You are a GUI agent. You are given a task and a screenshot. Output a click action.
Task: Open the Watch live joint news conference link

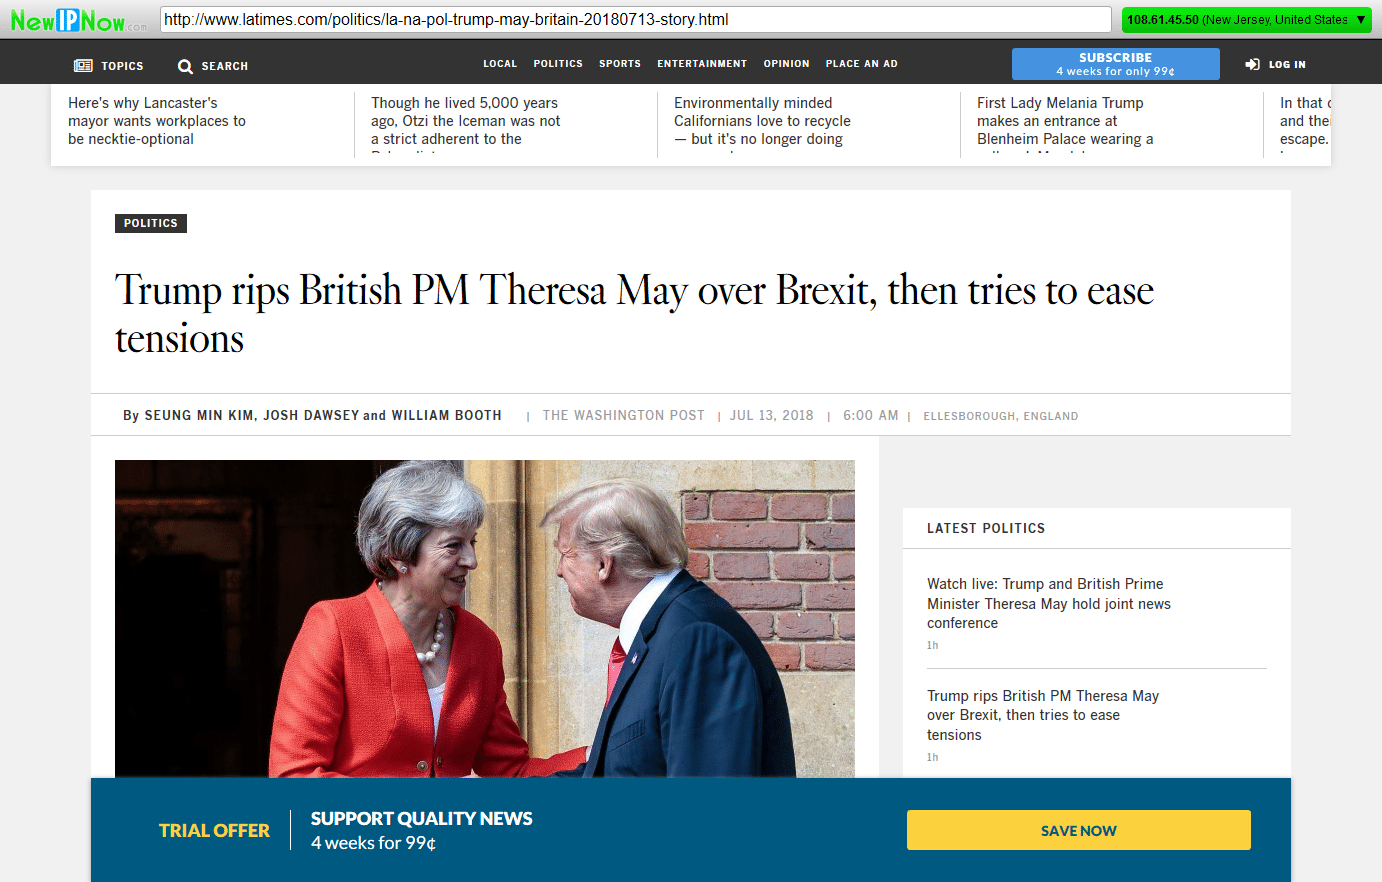tap(1048, 603)
